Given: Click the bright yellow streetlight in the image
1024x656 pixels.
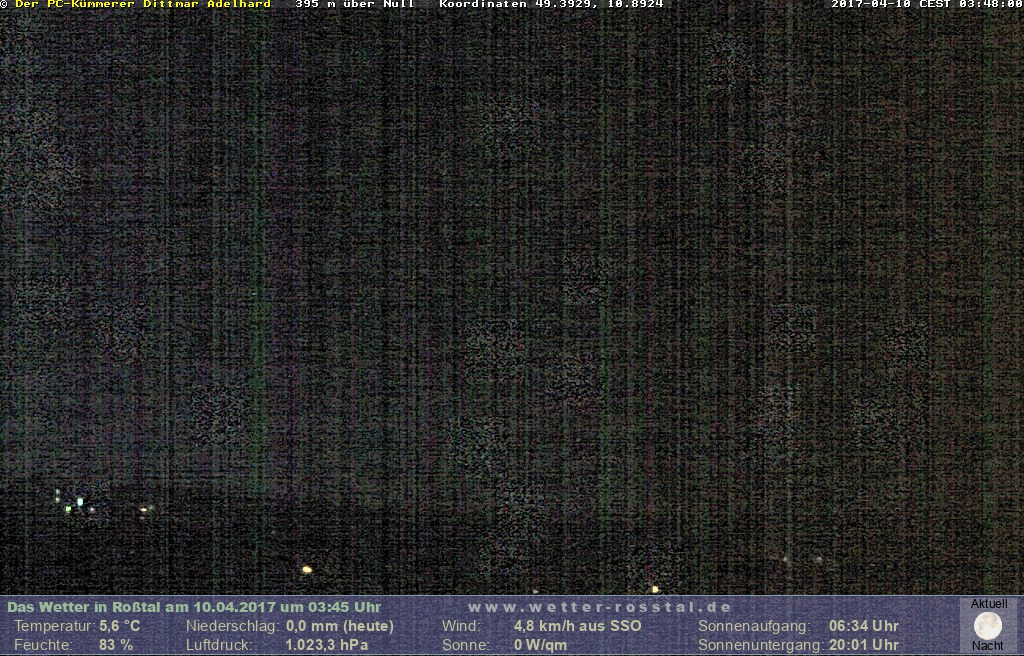Looking at the screenshot, I should coord(307,570).
